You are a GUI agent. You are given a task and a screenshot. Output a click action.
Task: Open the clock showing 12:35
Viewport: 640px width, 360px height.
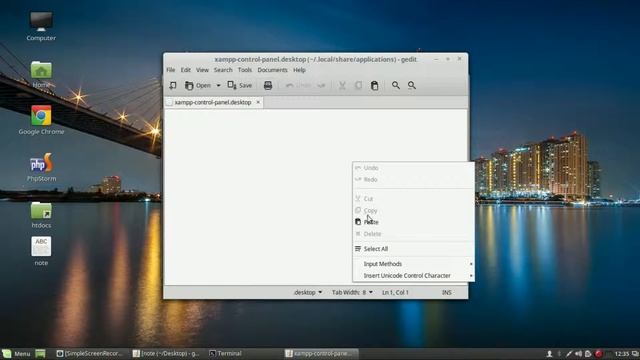[622, 353]
